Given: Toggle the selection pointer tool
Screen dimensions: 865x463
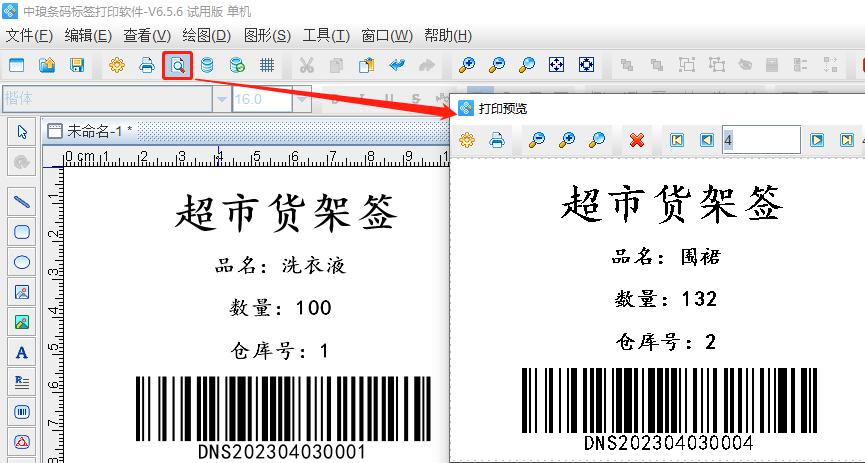Looking at the screenshot, I should tap(22, 131).
